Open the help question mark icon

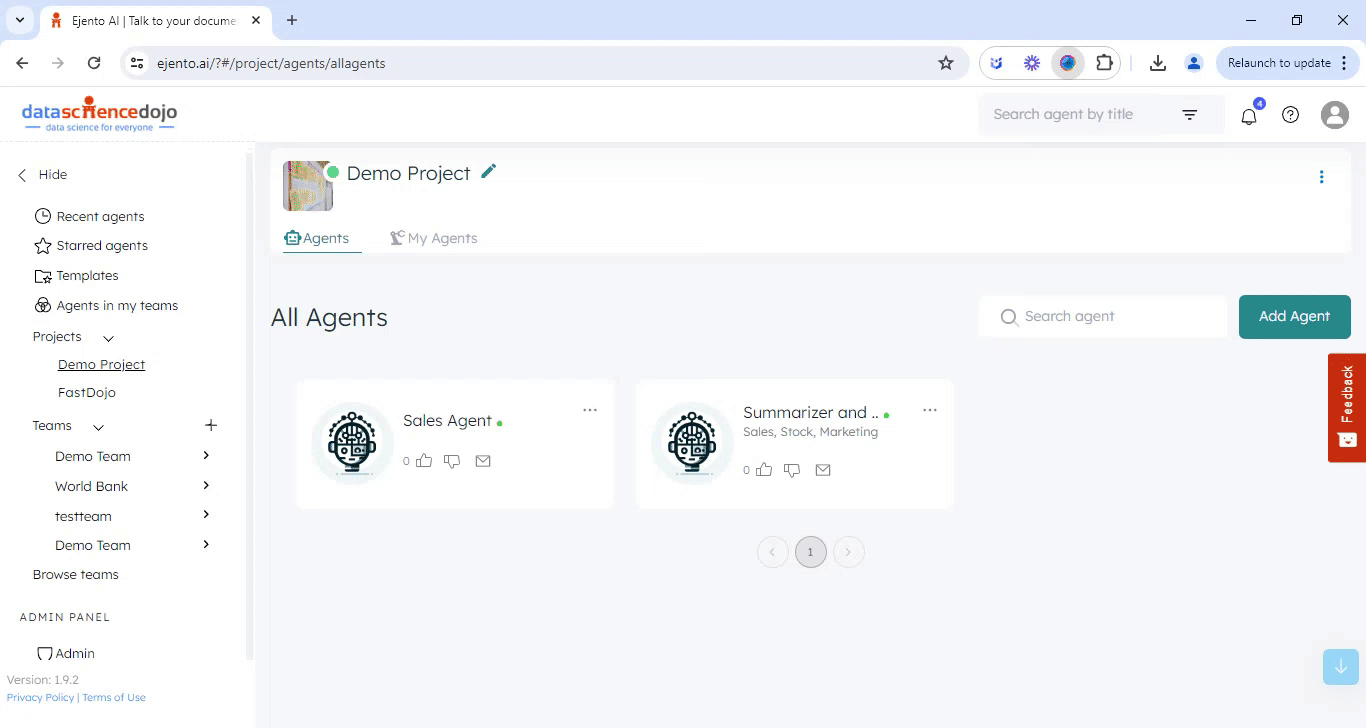click(1290, 115)
